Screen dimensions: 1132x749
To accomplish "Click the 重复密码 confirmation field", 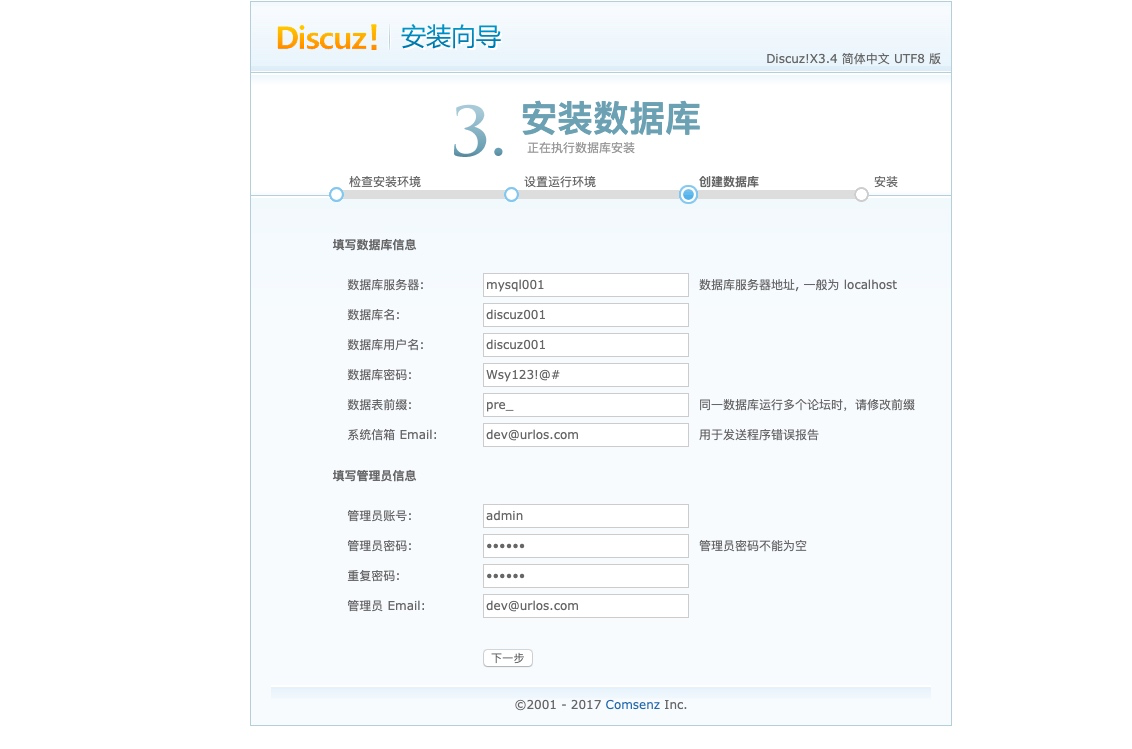I will [585, 576].
